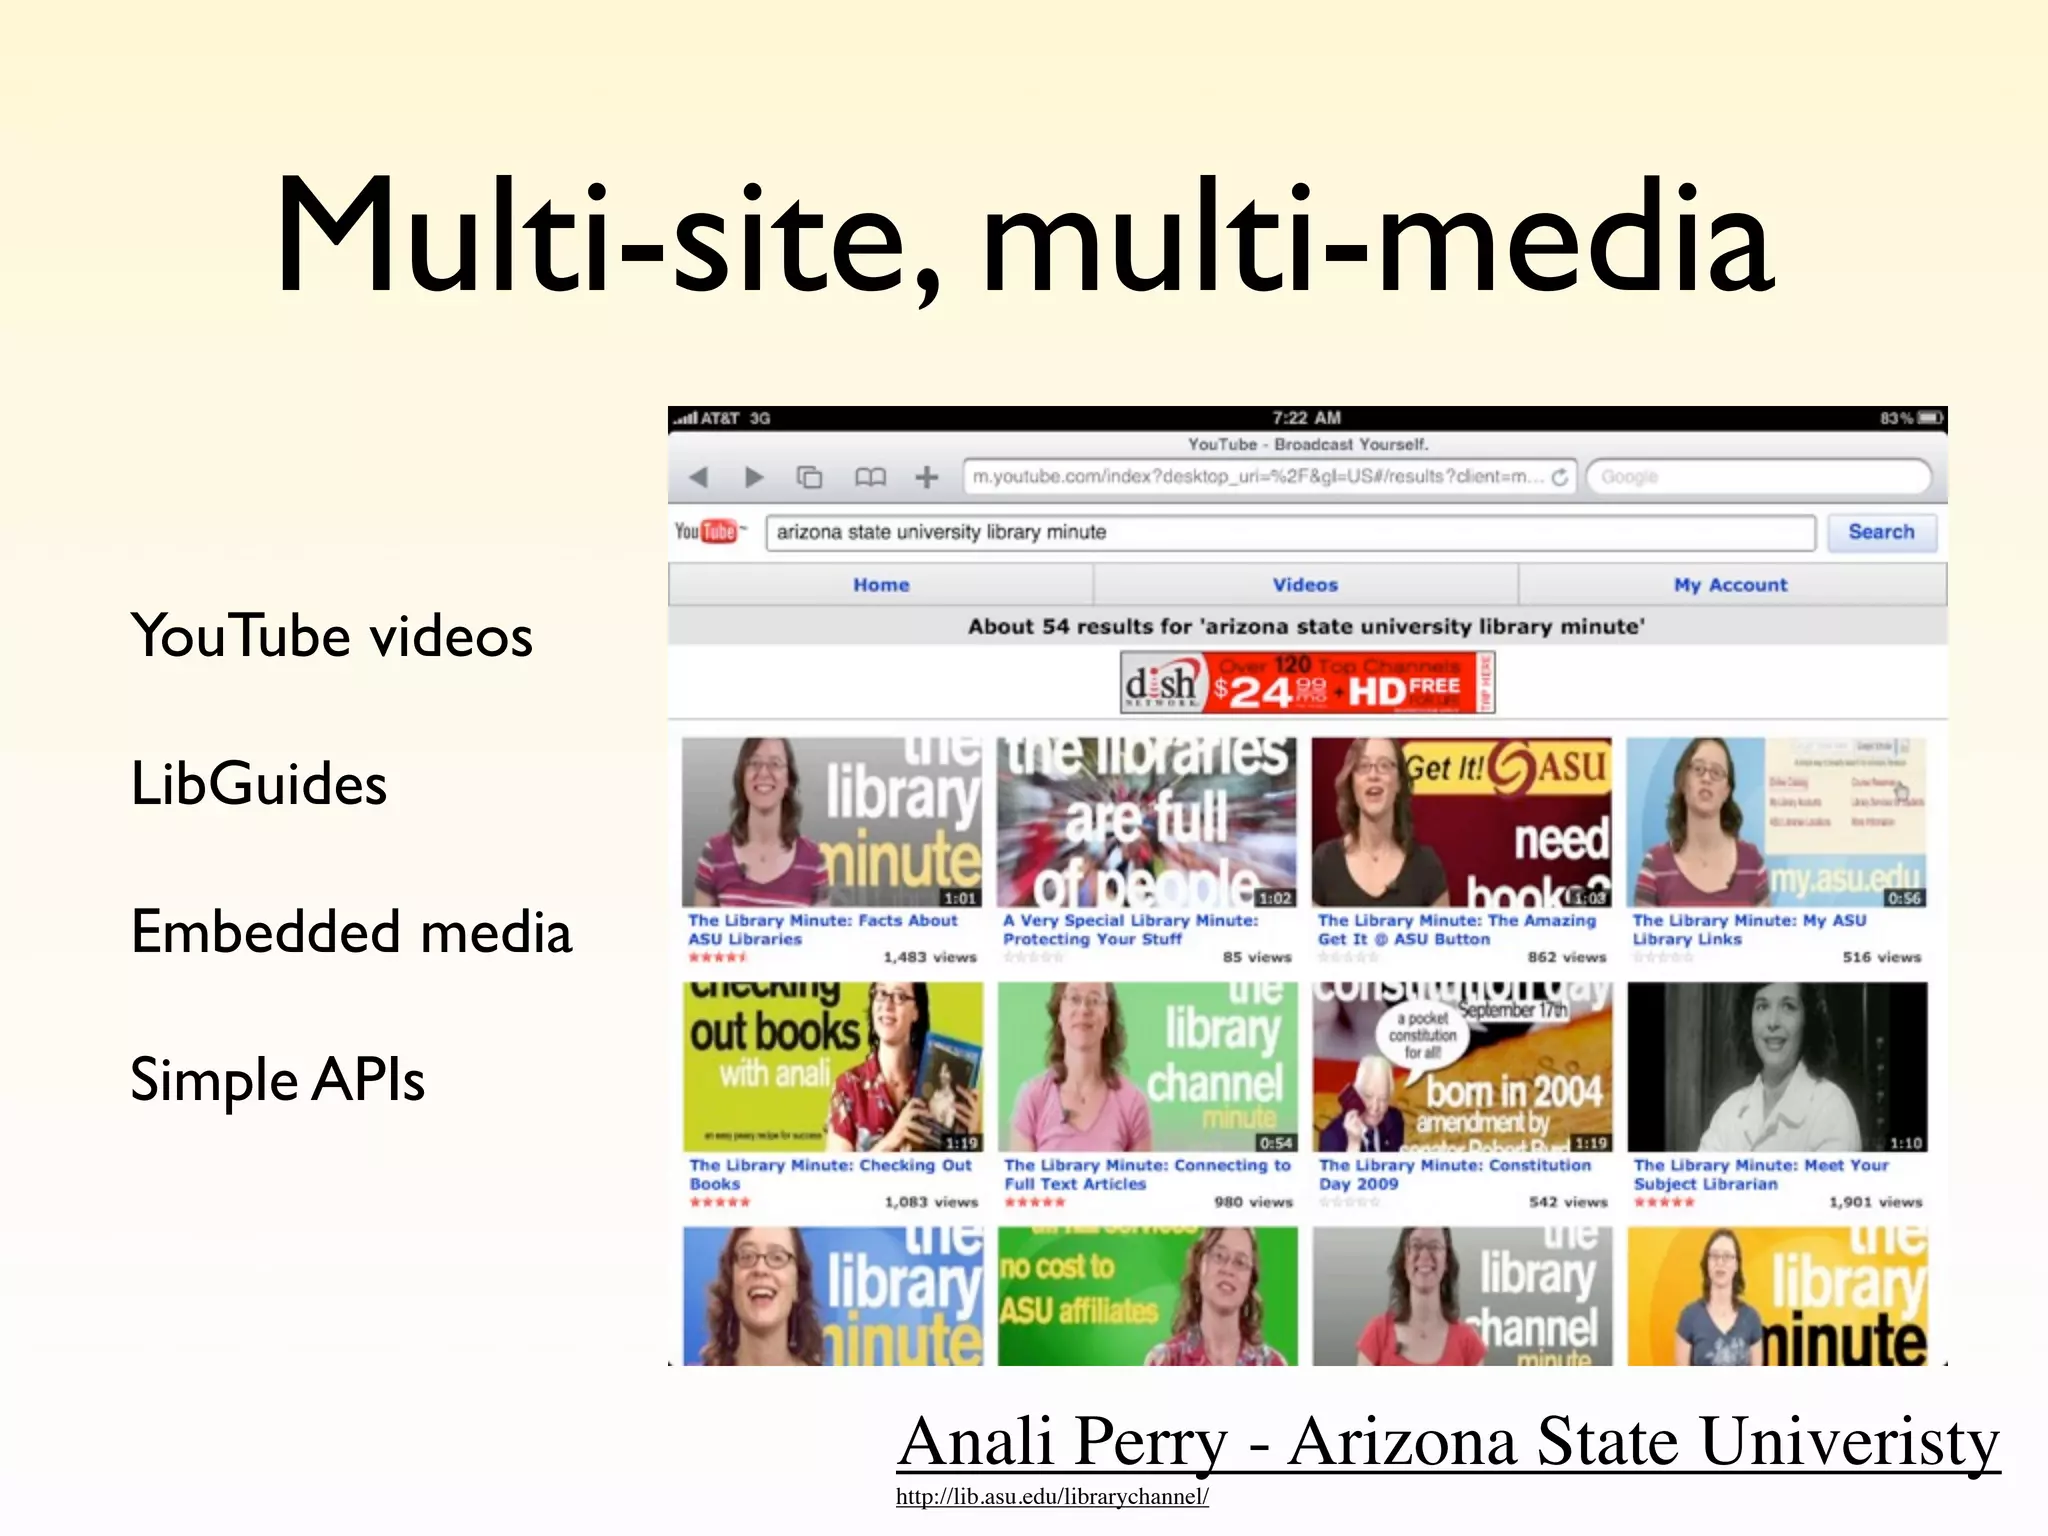Click star rating under Connecting to Full Text
The height and width of the screenshot is (1536, 2048).
pyautogui.click(x=1034, y=1202)
